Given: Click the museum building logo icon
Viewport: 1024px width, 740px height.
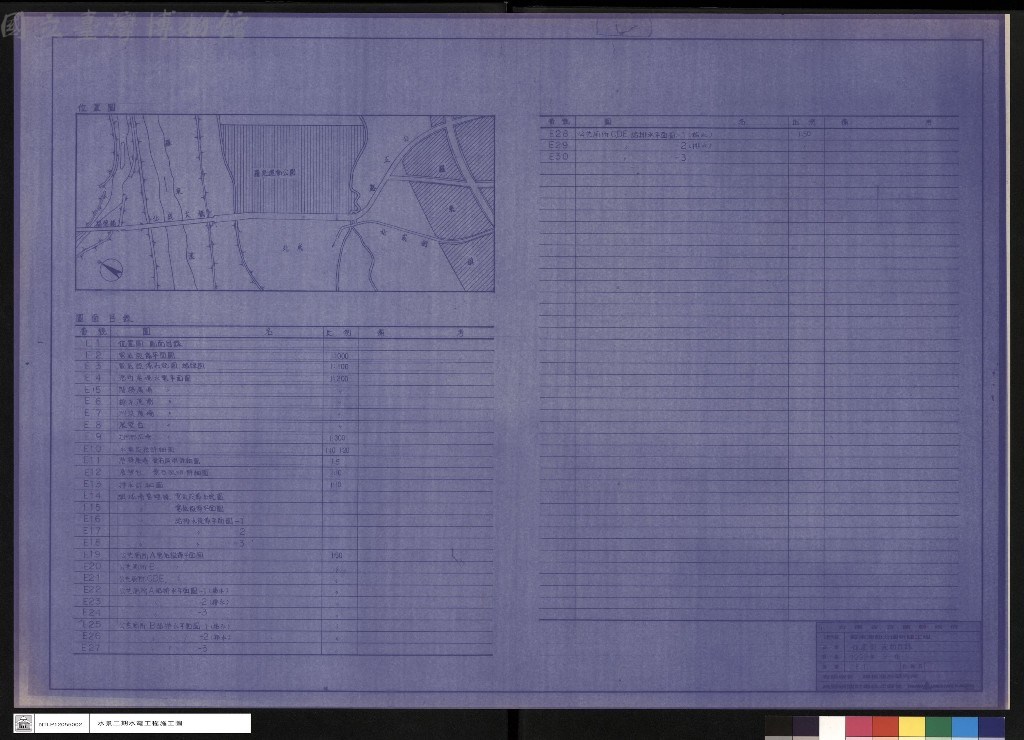Looking at the screenshot, I should click(24, 723).
